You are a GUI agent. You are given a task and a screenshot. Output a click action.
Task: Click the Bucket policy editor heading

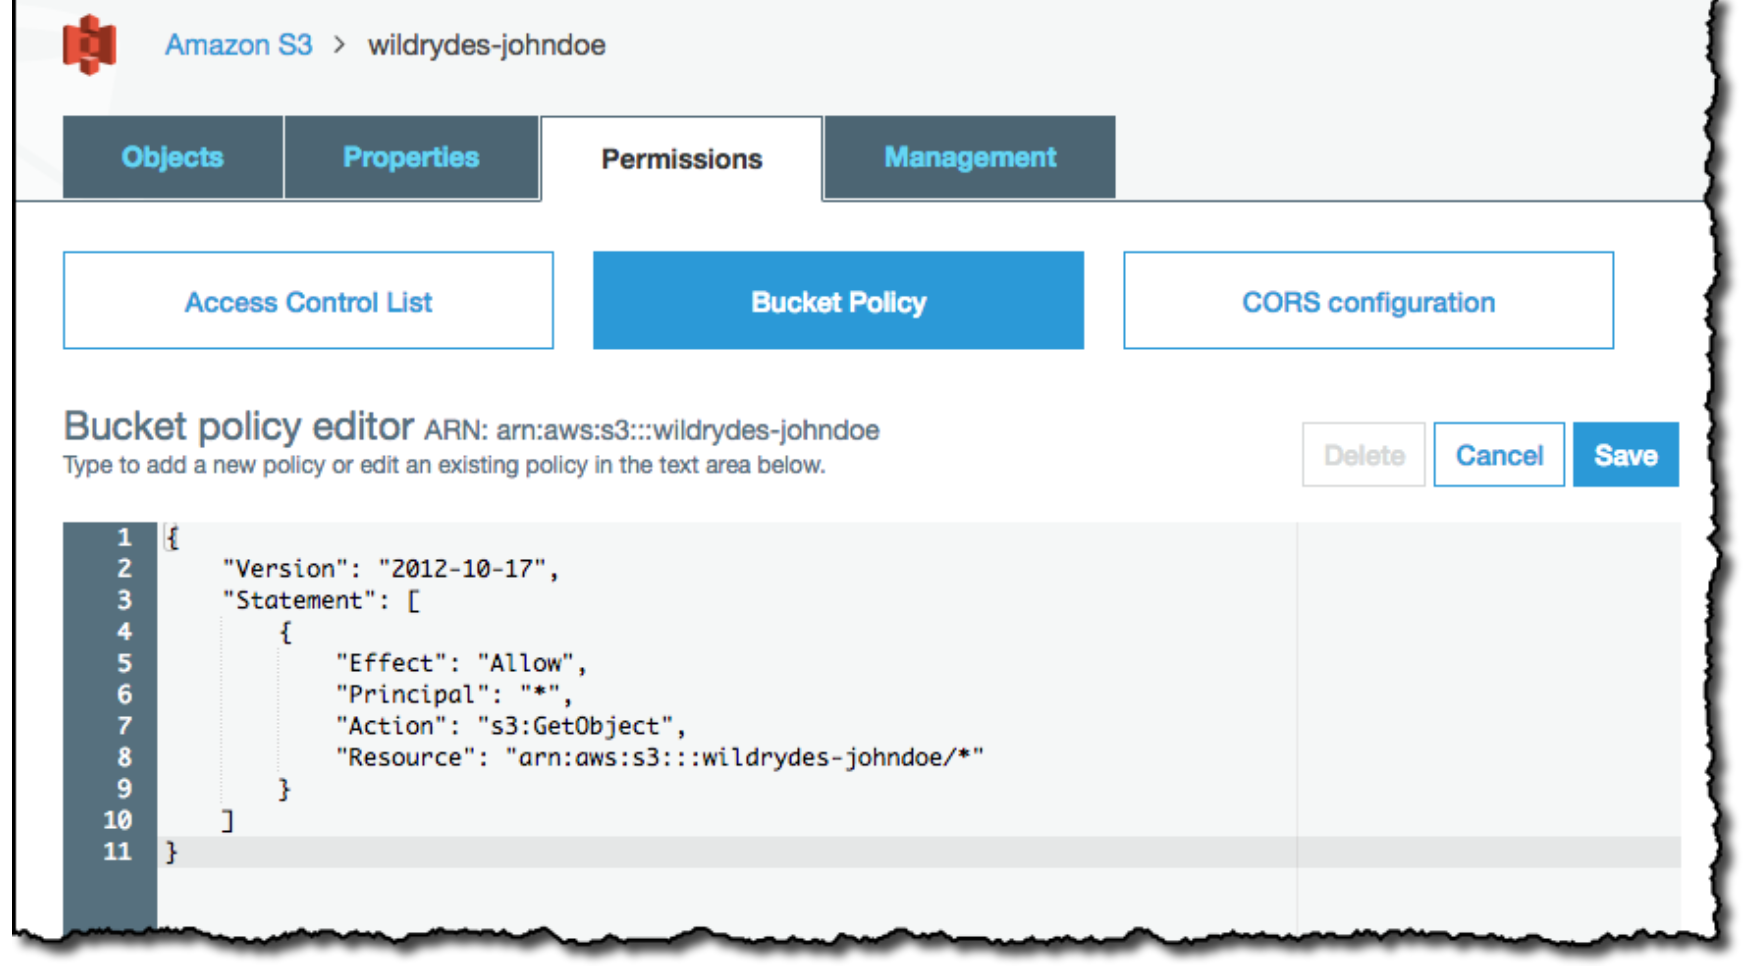click(238, 426)
